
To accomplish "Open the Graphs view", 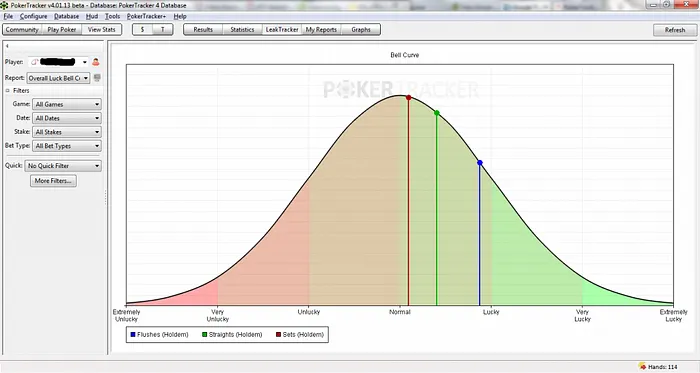I will tap(361, 29).
